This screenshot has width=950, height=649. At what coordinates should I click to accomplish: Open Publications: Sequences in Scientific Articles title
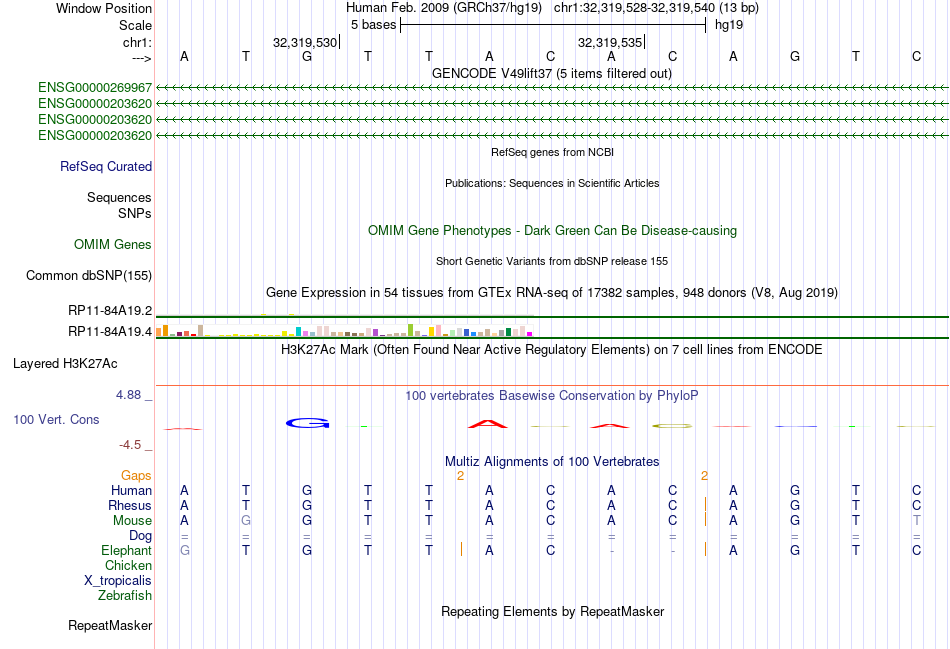(x=552, y=184)
